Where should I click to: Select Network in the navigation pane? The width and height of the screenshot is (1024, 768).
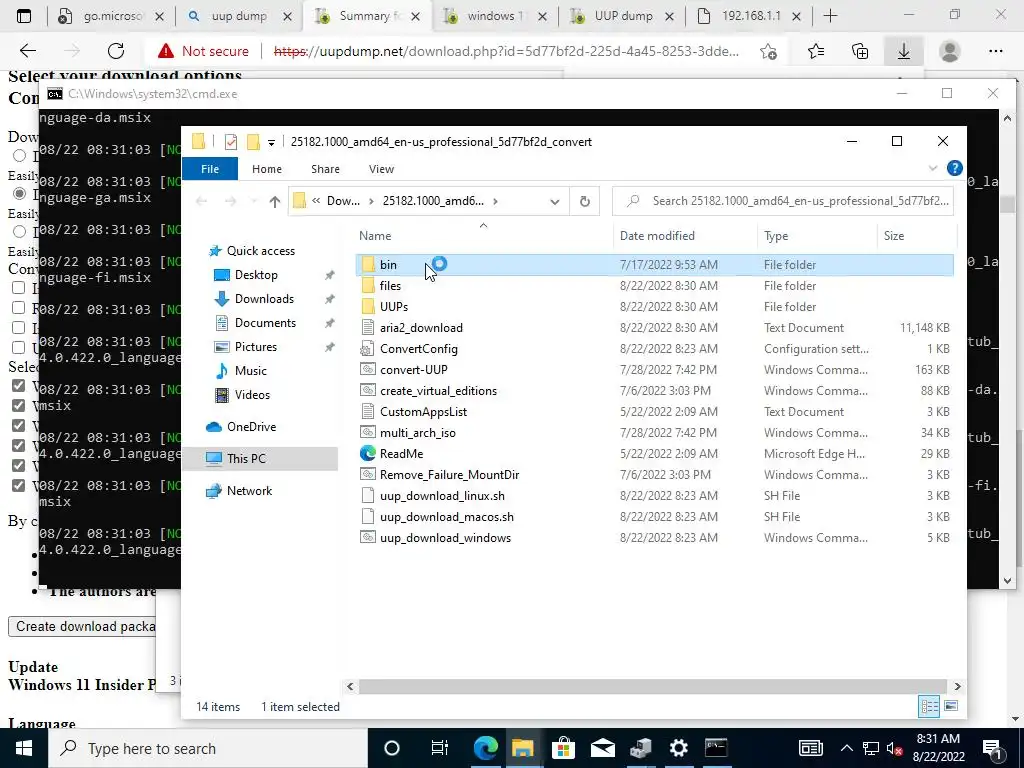coord(249,490)
